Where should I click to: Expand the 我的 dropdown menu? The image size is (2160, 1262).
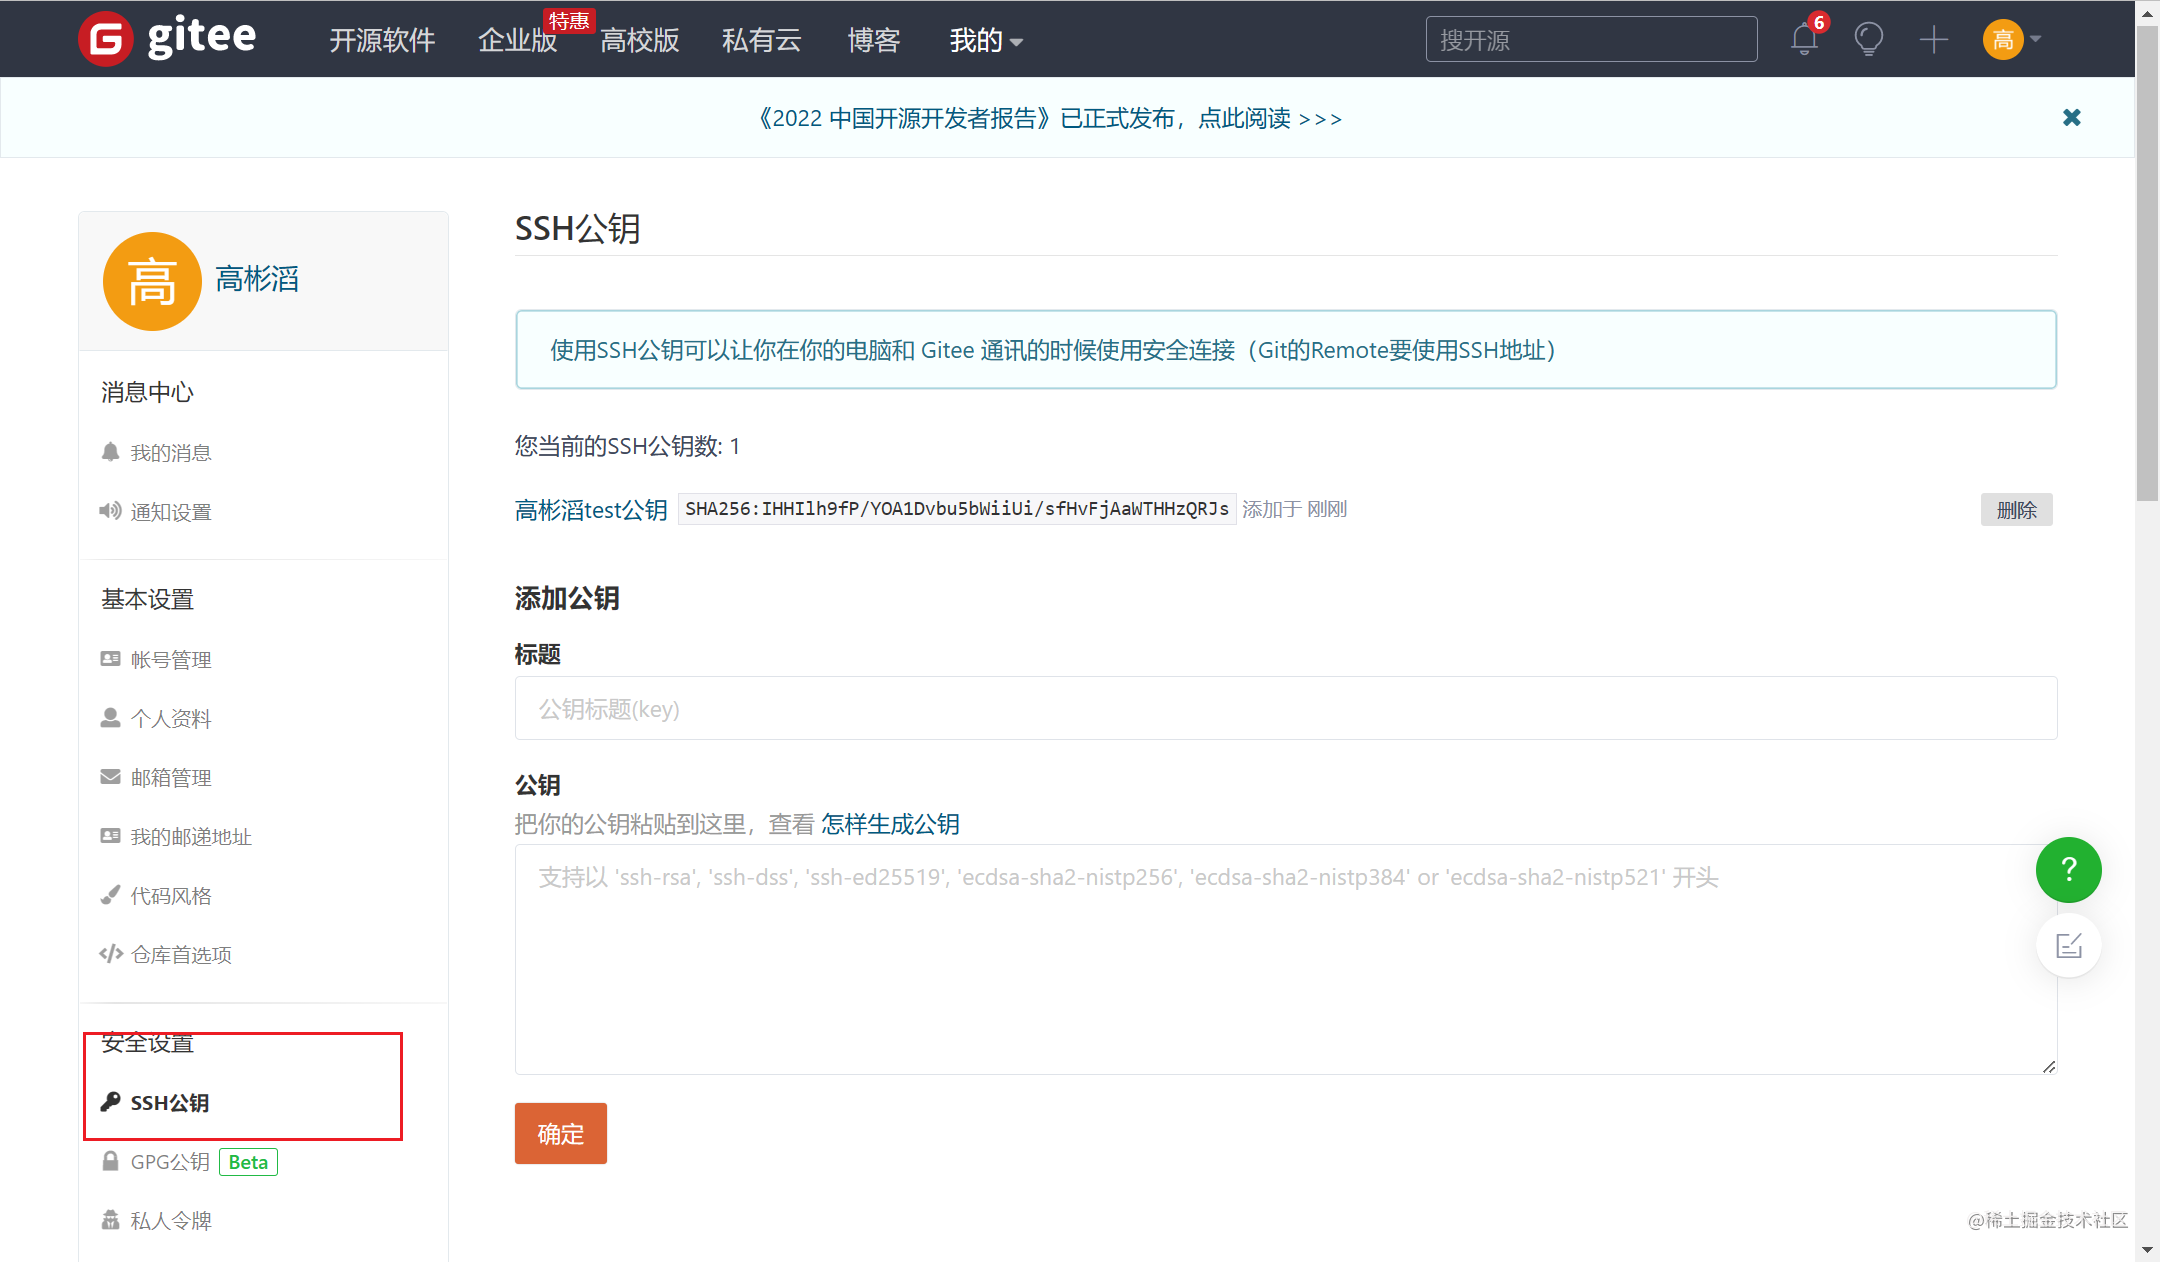point(985,41)
